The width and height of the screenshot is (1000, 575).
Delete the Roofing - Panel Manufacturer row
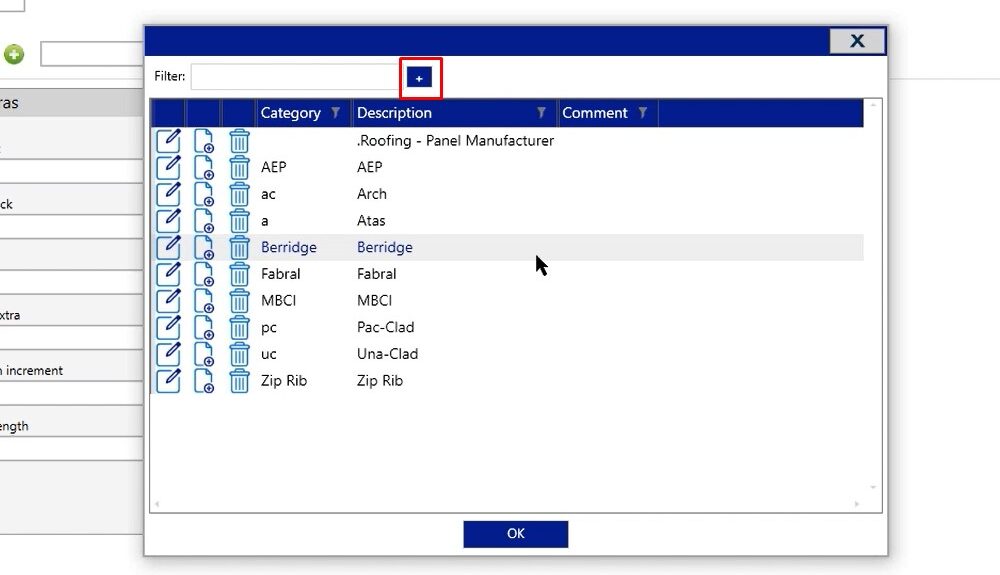click(239, 141)
